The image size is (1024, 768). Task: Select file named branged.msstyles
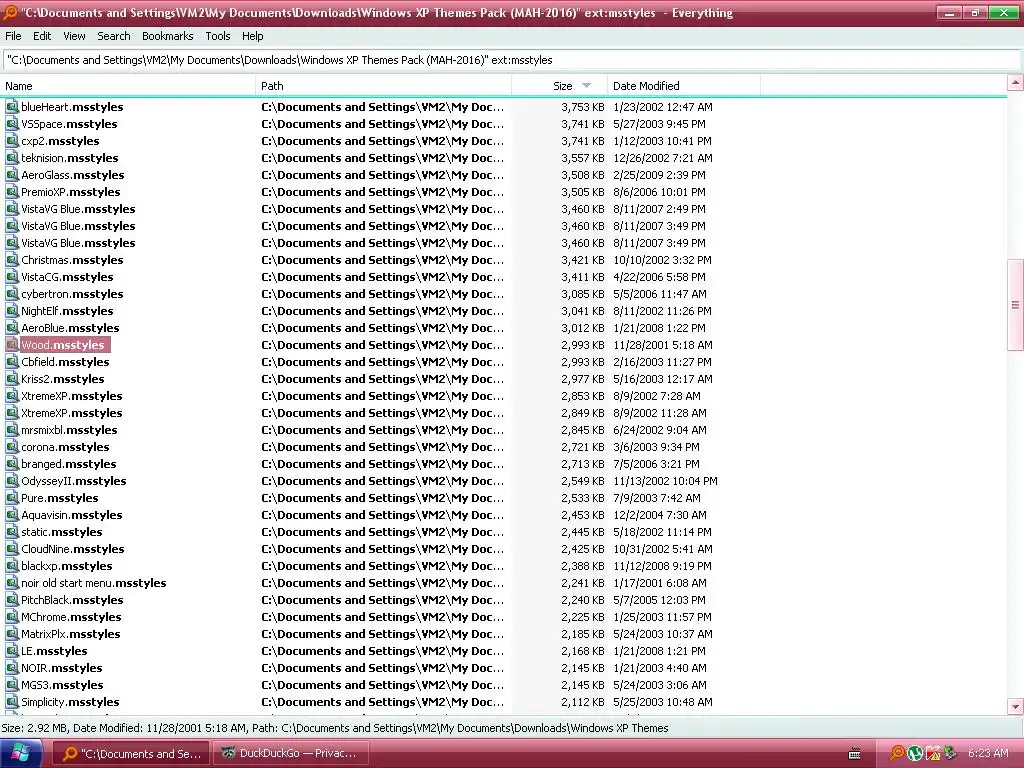click(x=69, y=464)
